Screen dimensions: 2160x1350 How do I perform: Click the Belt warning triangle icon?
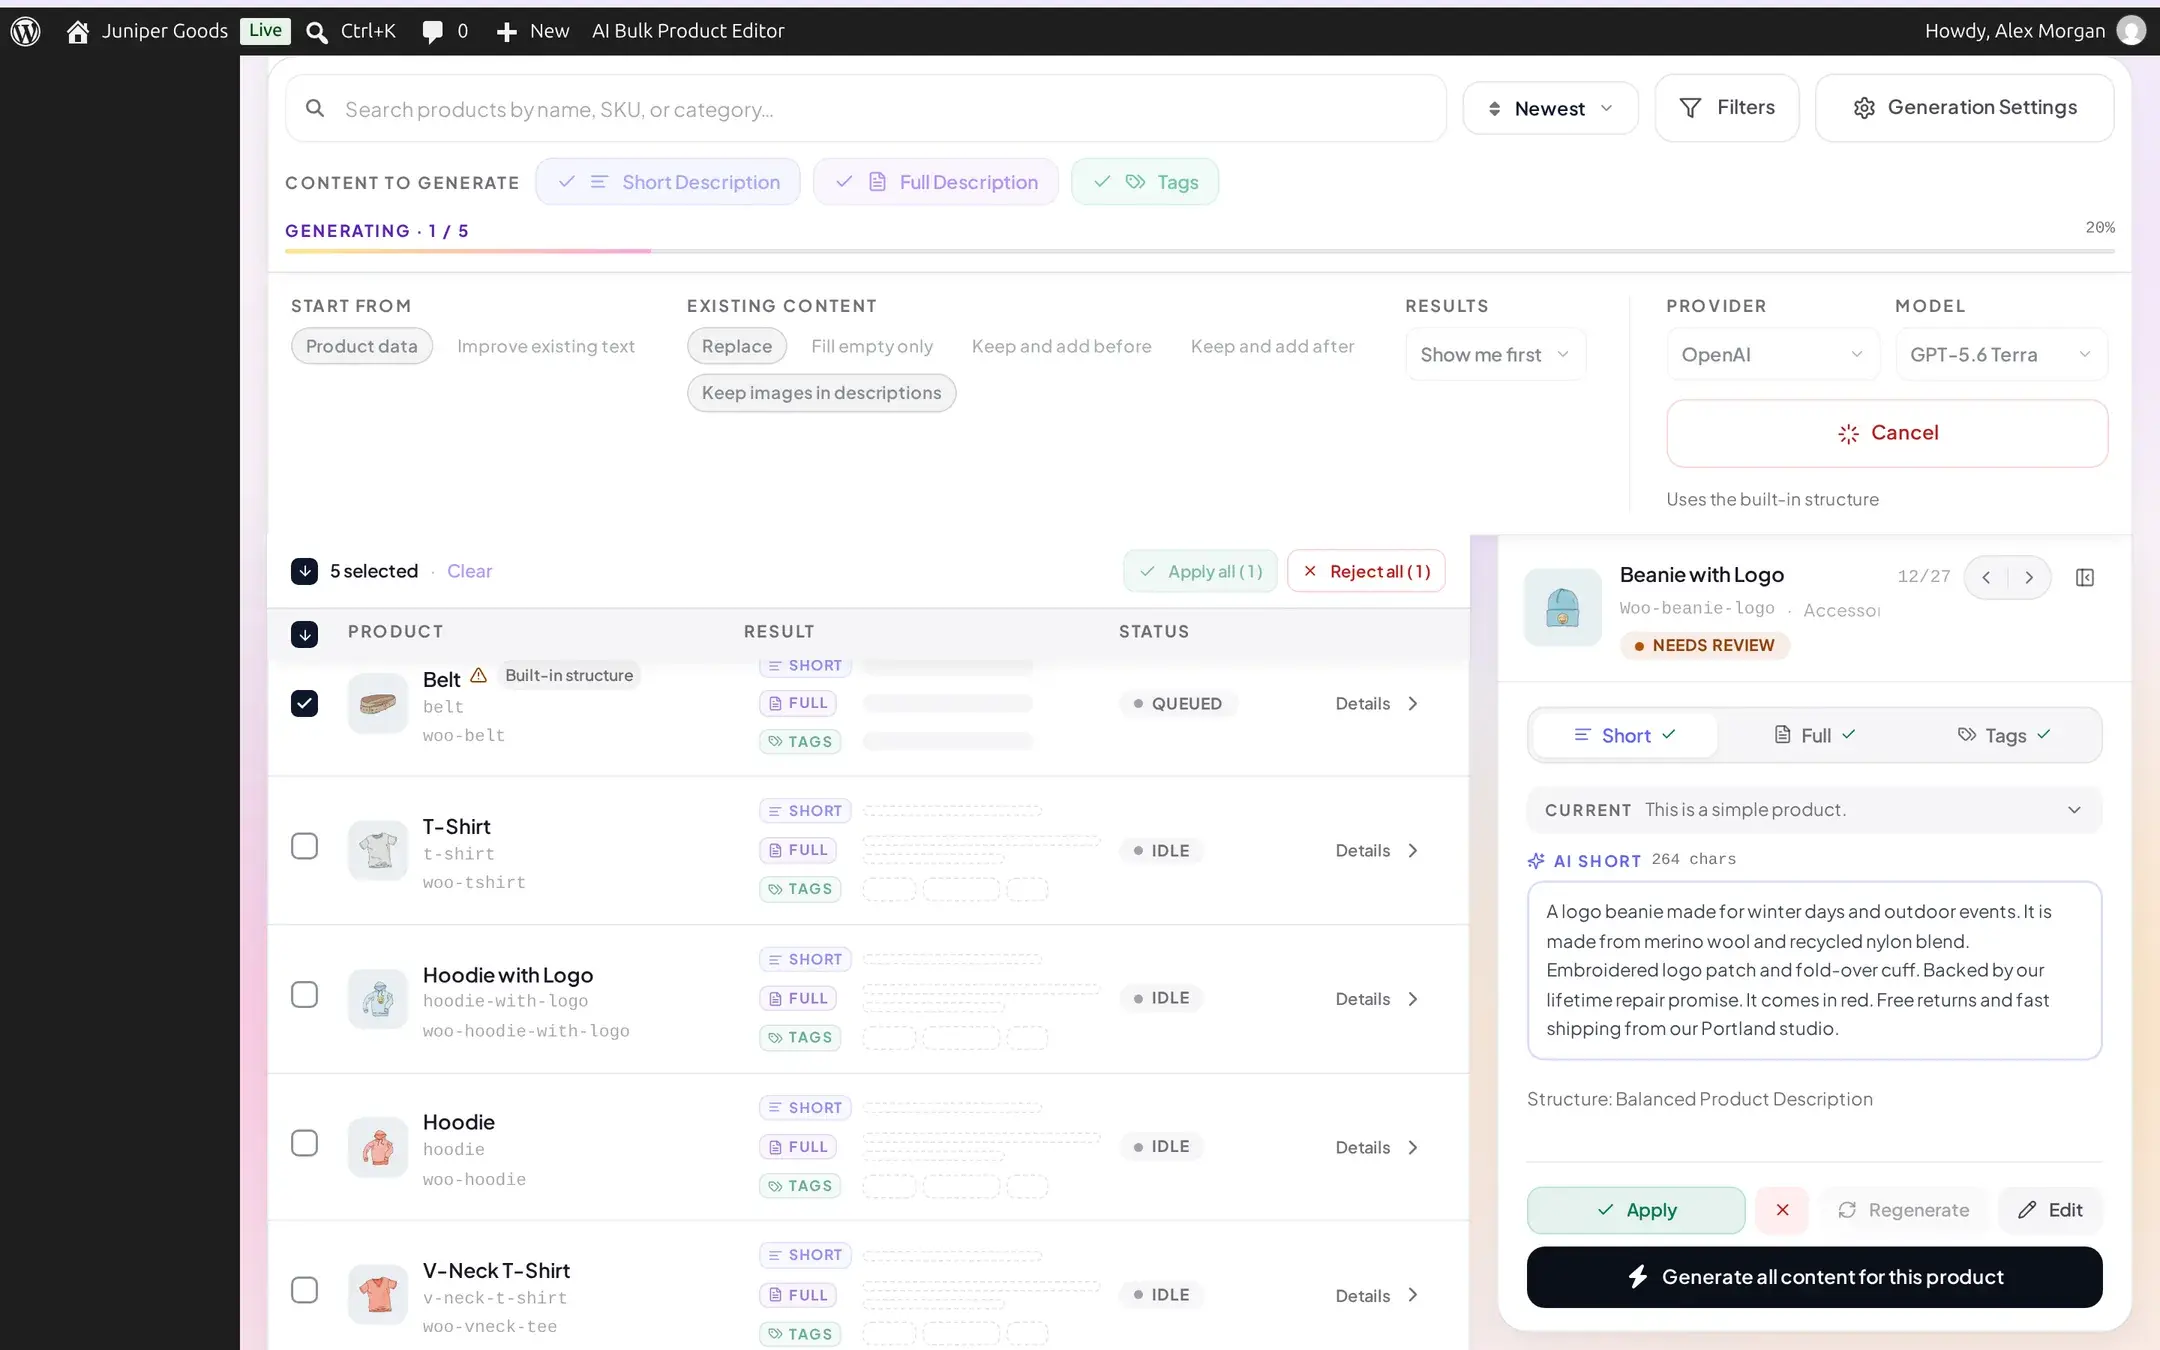click(x=479, y=675)
